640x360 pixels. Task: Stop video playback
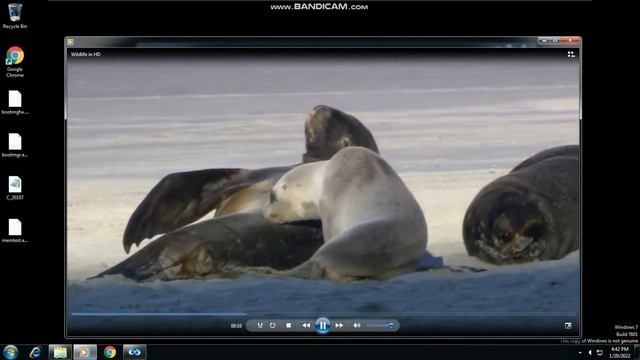(x=289, y=326)
